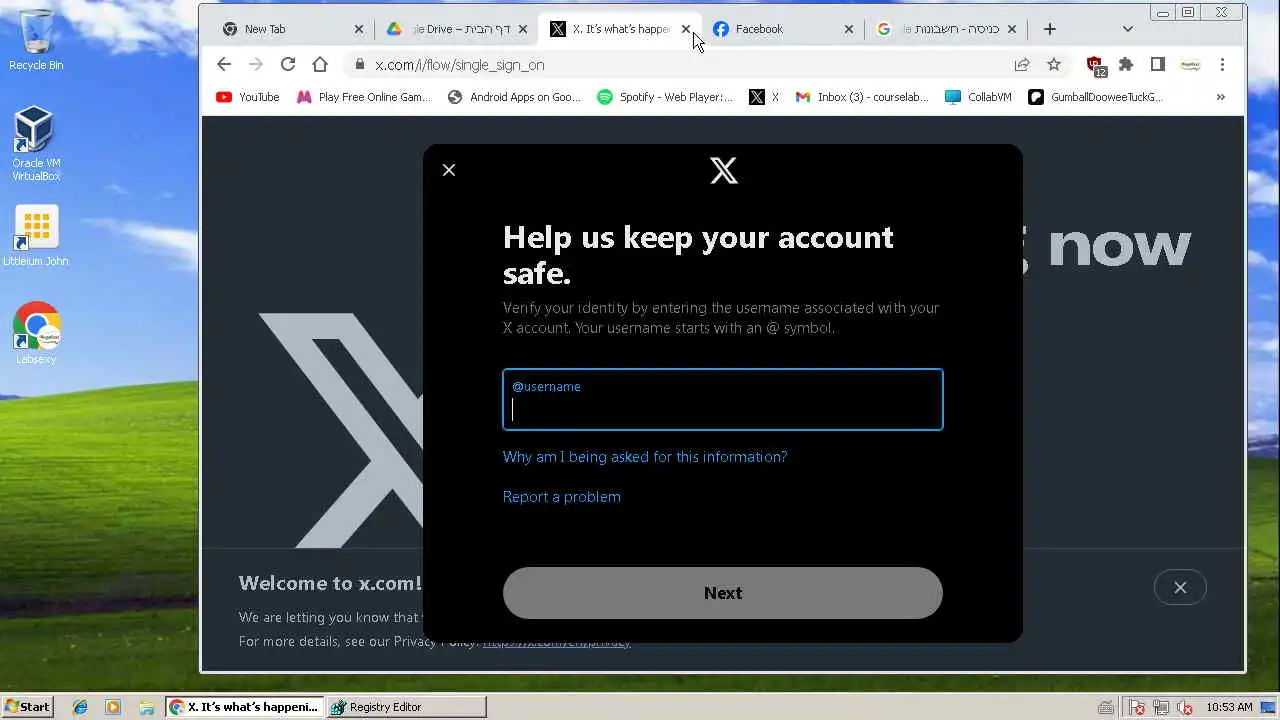Open 'Why am I being asked for this information?'
The image size is (1280, 720).
pyautogui.click(x=645, y=457)
